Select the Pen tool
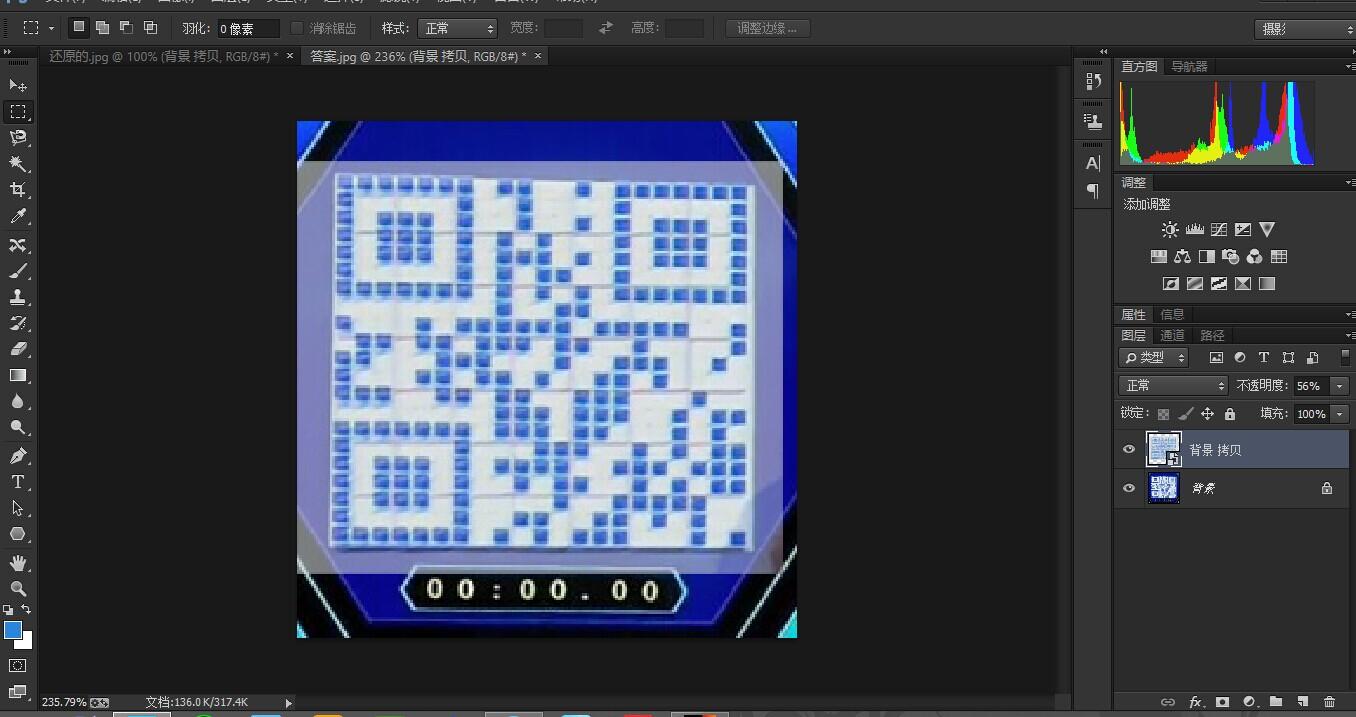1356x717 pixels. (x=18, y=456)
